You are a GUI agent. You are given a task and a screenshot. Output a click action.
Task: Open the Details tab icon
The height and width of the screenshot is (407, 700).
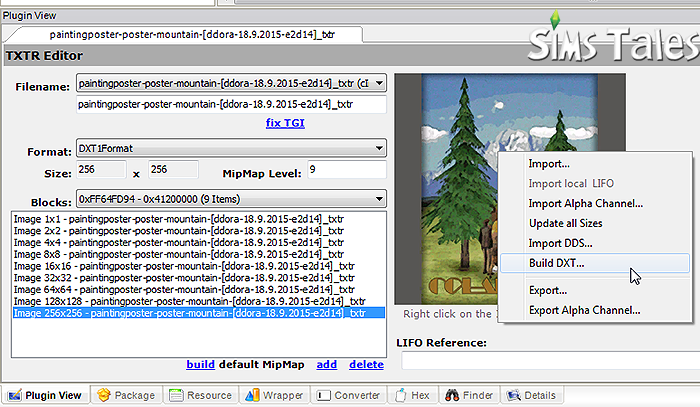click(x=514, y=395)
